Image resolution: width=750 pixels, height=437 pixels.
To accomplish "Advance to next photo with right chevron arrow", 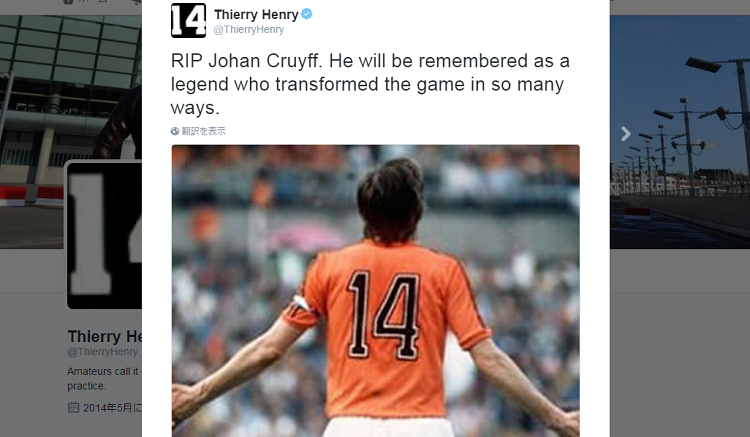I will click(x=626, y=134).
